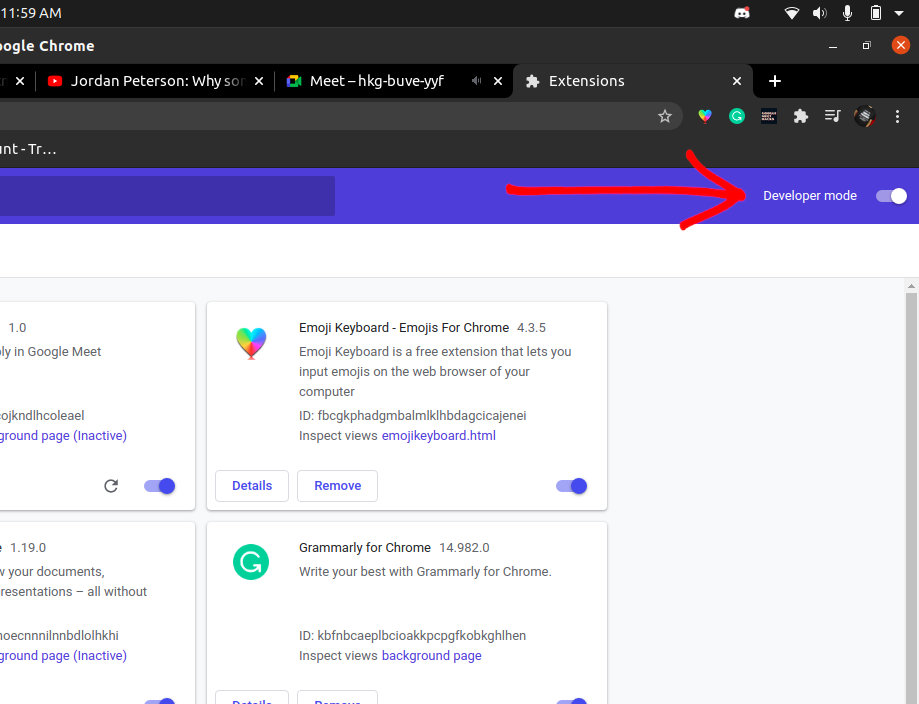Open the Grammarly toolbar icon

tap(737, 116)
